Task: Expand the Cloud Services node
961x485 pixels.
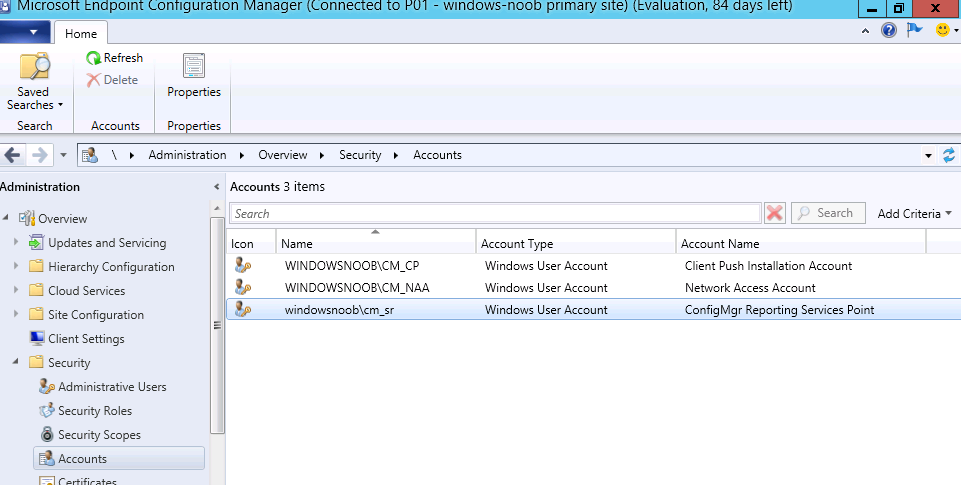Action: [x=16, y=290]
